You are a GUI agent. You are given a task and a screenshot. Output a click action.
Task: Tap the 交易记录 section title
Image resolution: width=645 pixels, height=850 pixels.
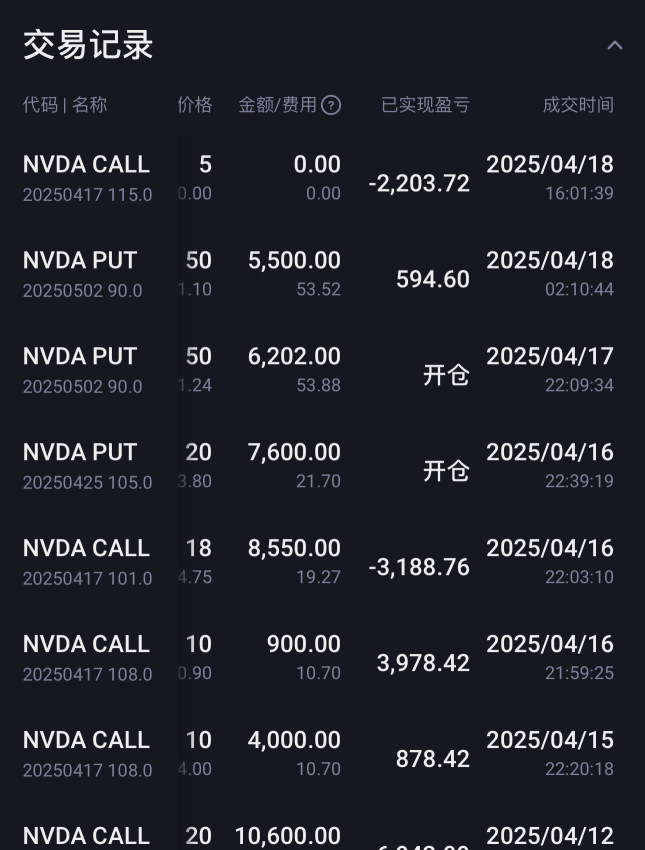pyautogui.click(x=88, y=44)
